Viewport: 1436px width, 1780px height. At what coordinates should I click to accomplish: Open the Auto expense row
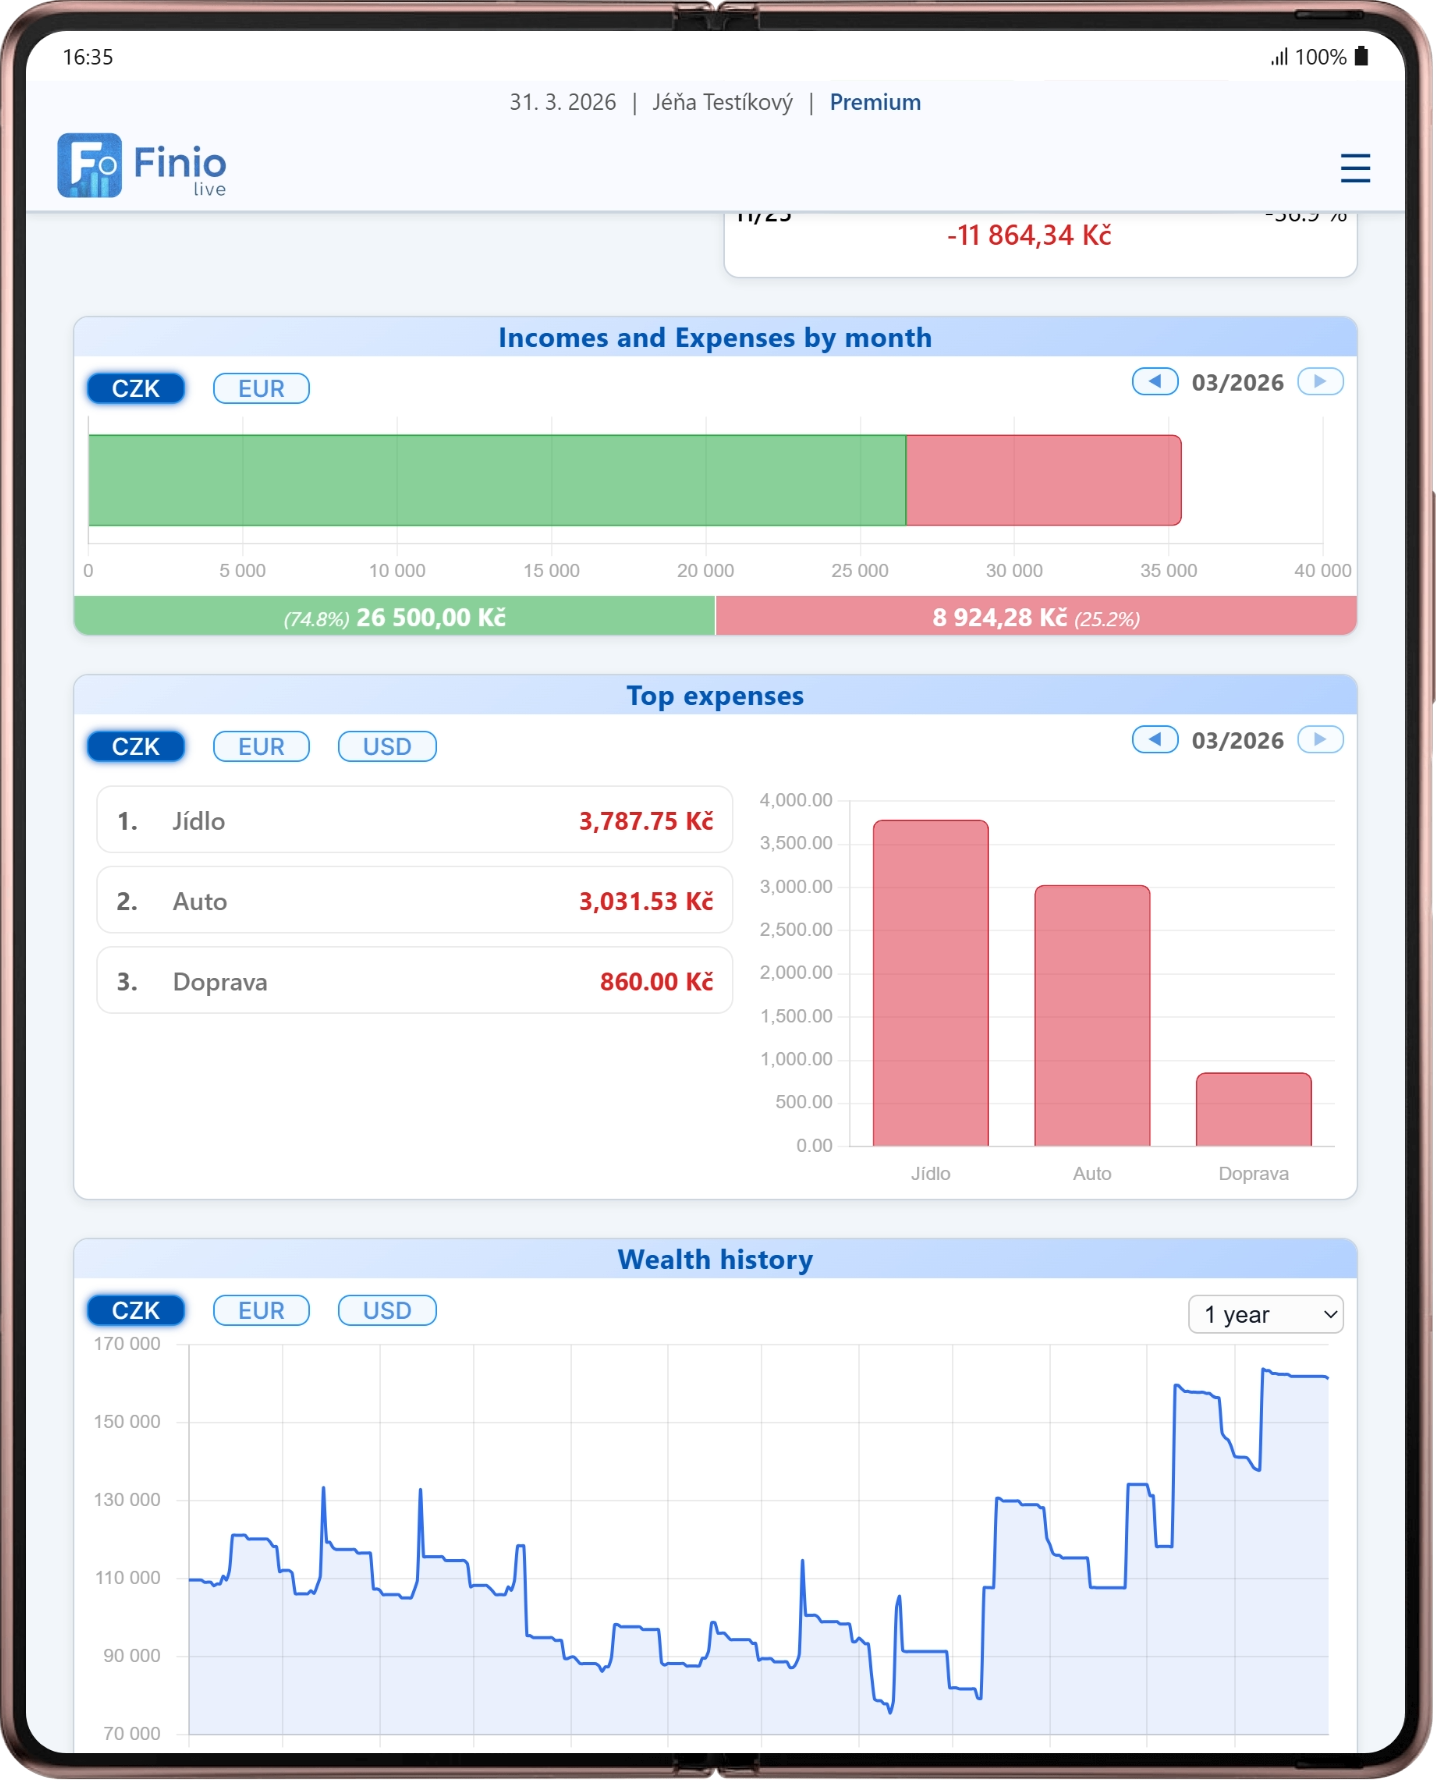(414, 901)
